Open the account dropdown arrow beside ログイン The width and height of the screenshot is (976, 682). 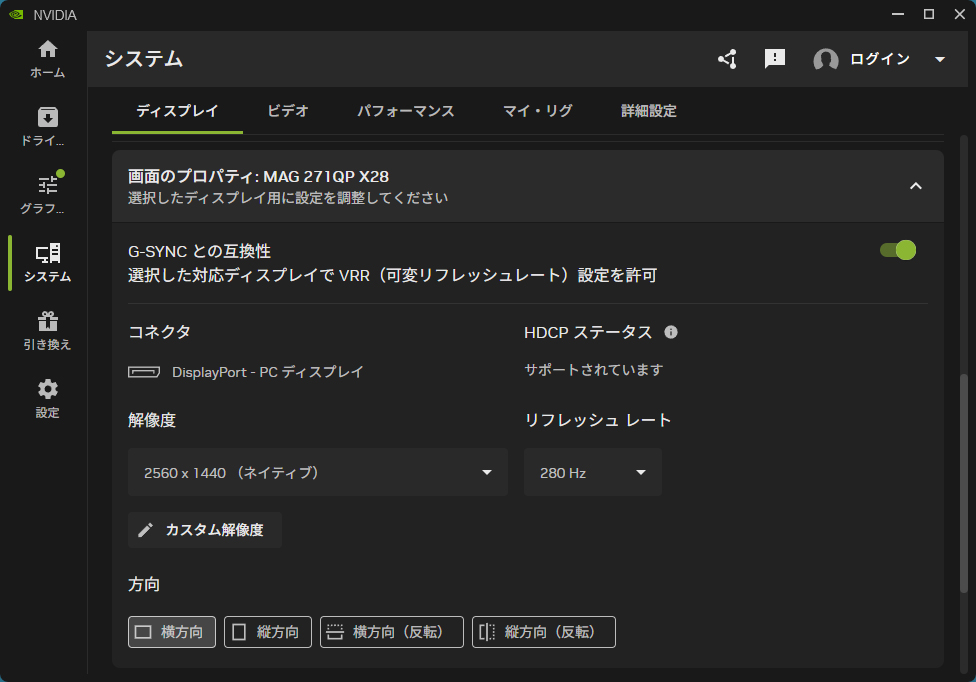(x=940, y=60)
